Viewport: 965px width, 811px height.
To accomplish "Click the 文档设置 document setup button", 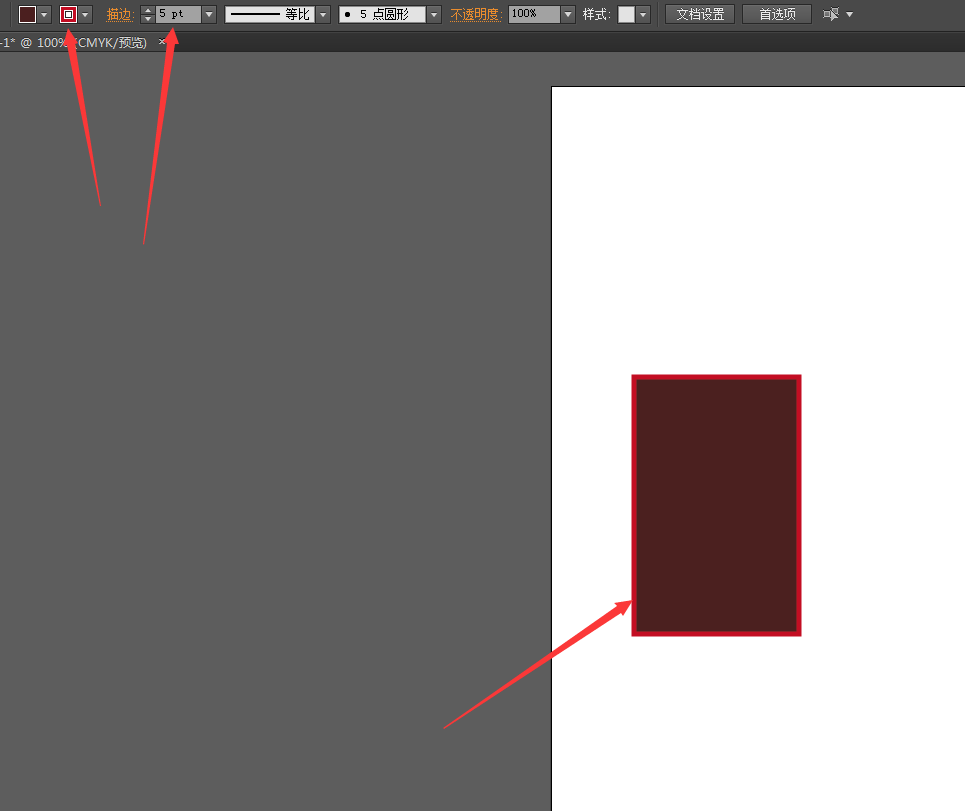I will pos(700,14).
